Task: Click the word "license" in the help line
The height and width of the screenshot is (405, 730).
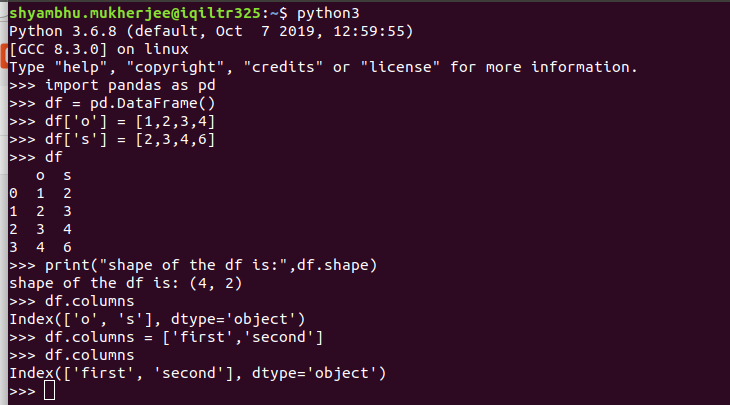Action: pyautogui.click(x=400, y=68)
